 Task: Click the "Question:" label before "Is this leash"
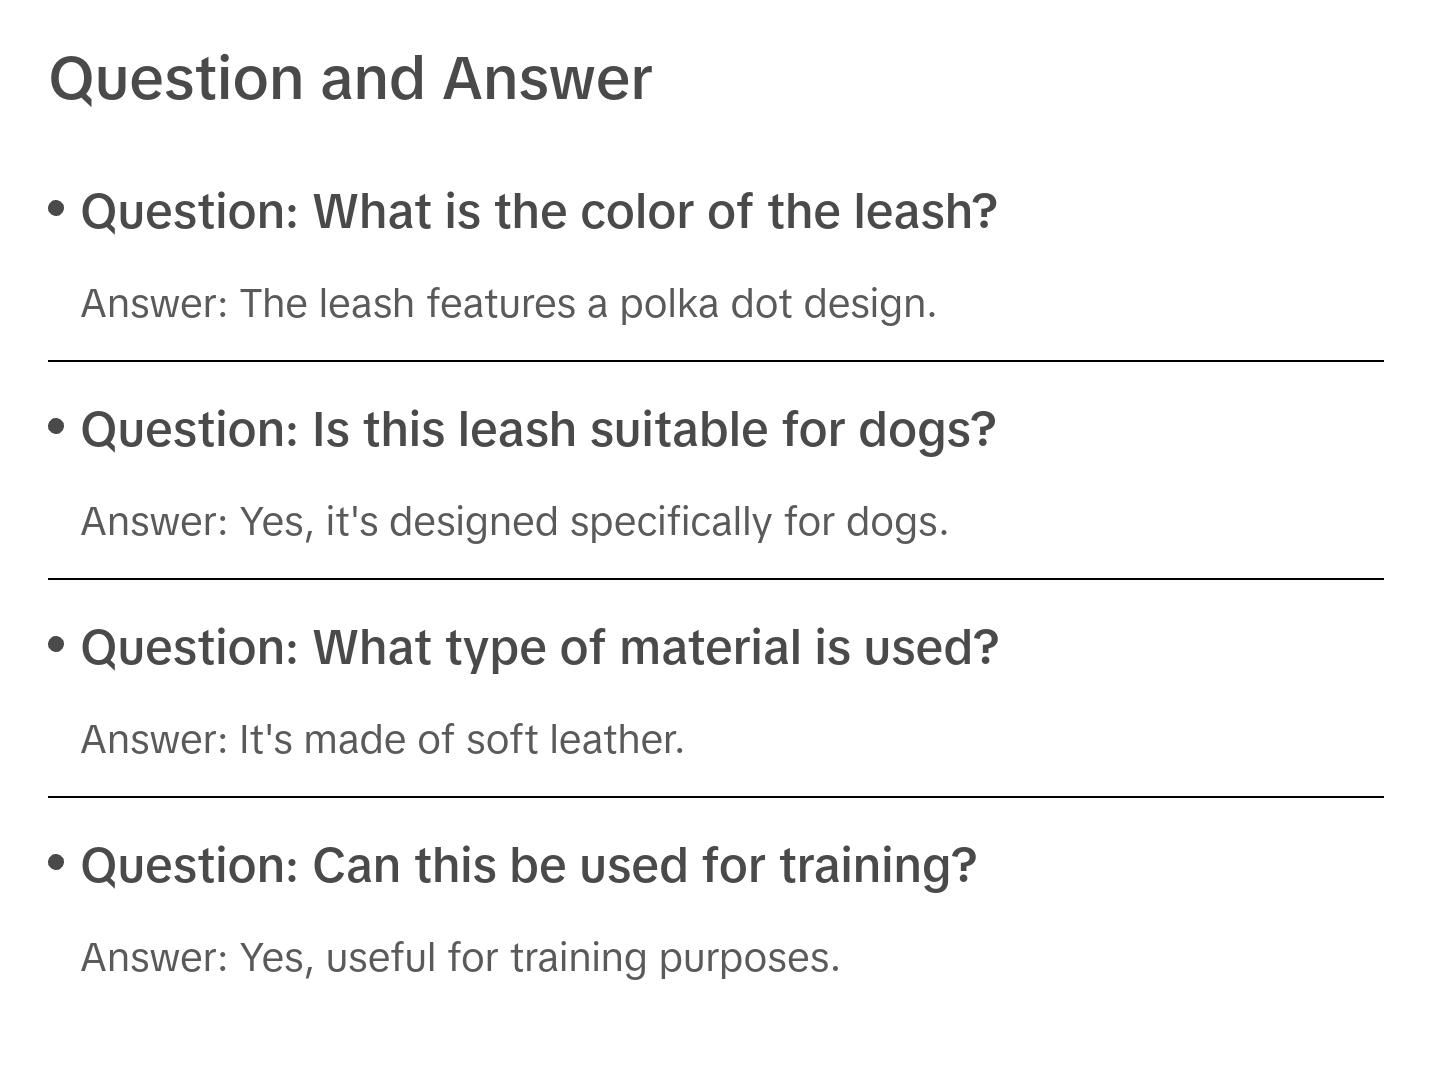[x=190, y=430]
